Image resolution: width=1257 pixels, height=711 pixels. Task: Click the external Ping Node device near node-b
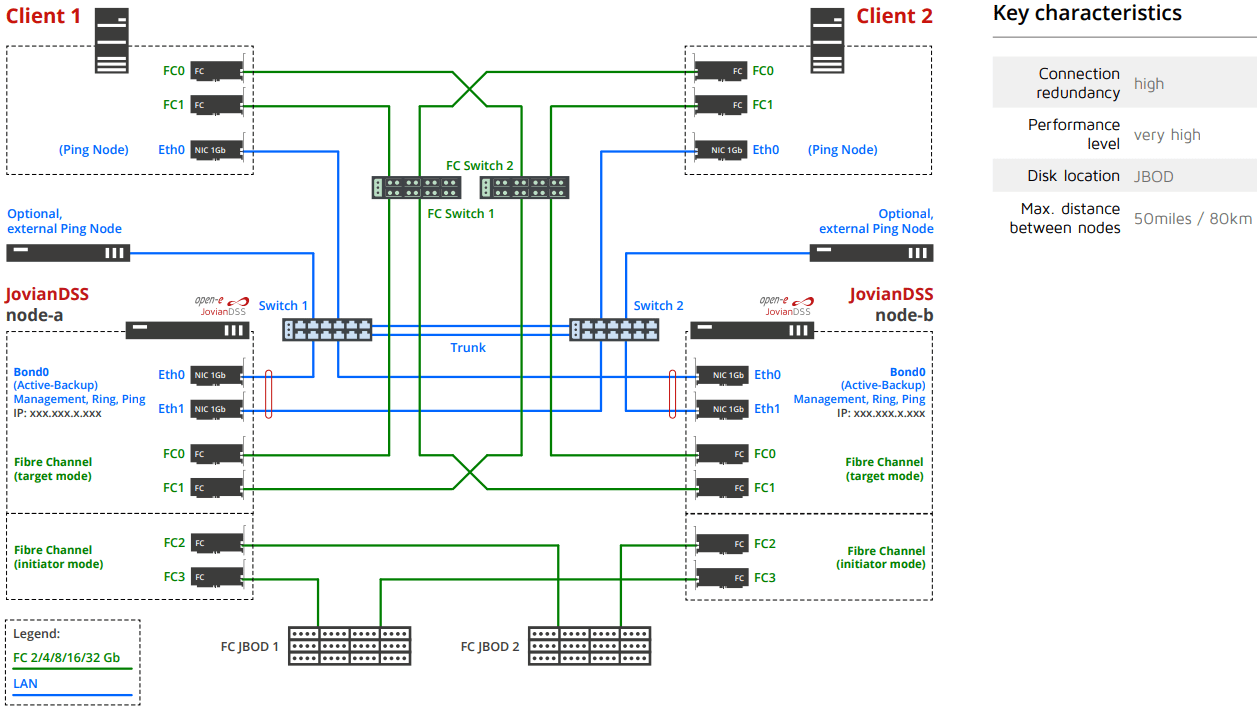(871, 254)
